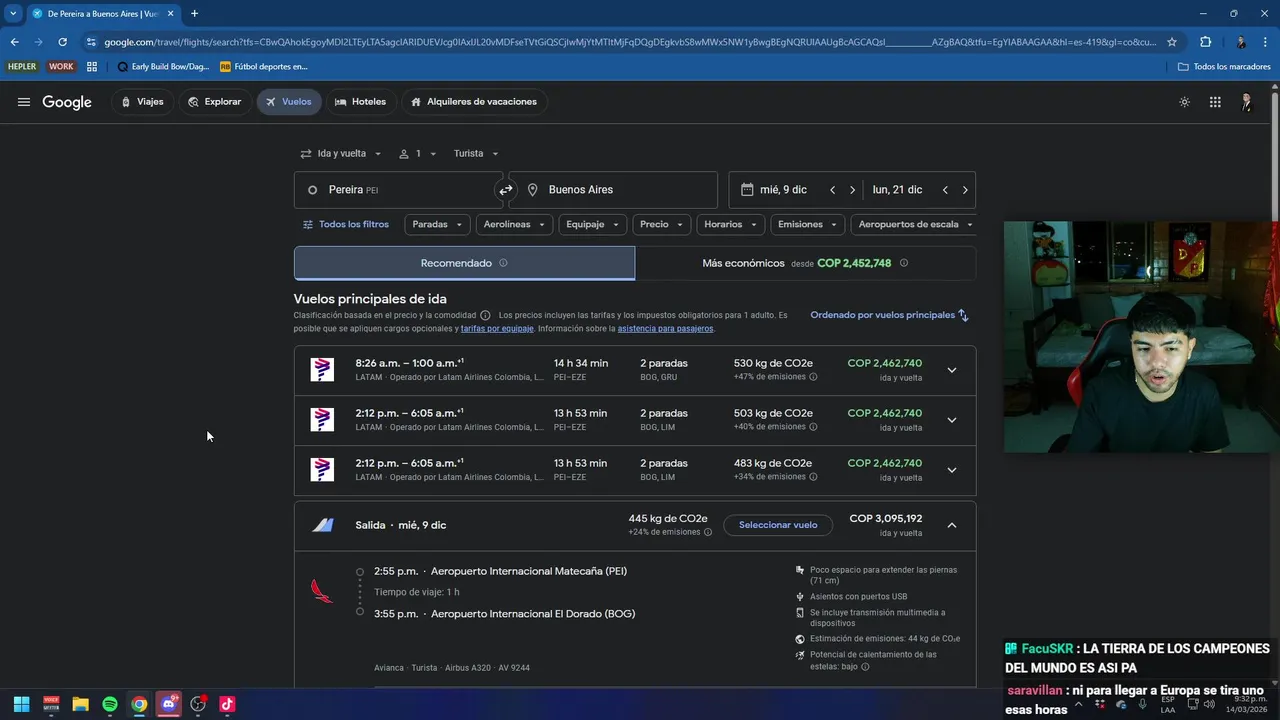Move the lun, 21 dic date later
The height and width of the screenshot is (720, 1280).
pyautogui.click(x=965, y=190)
